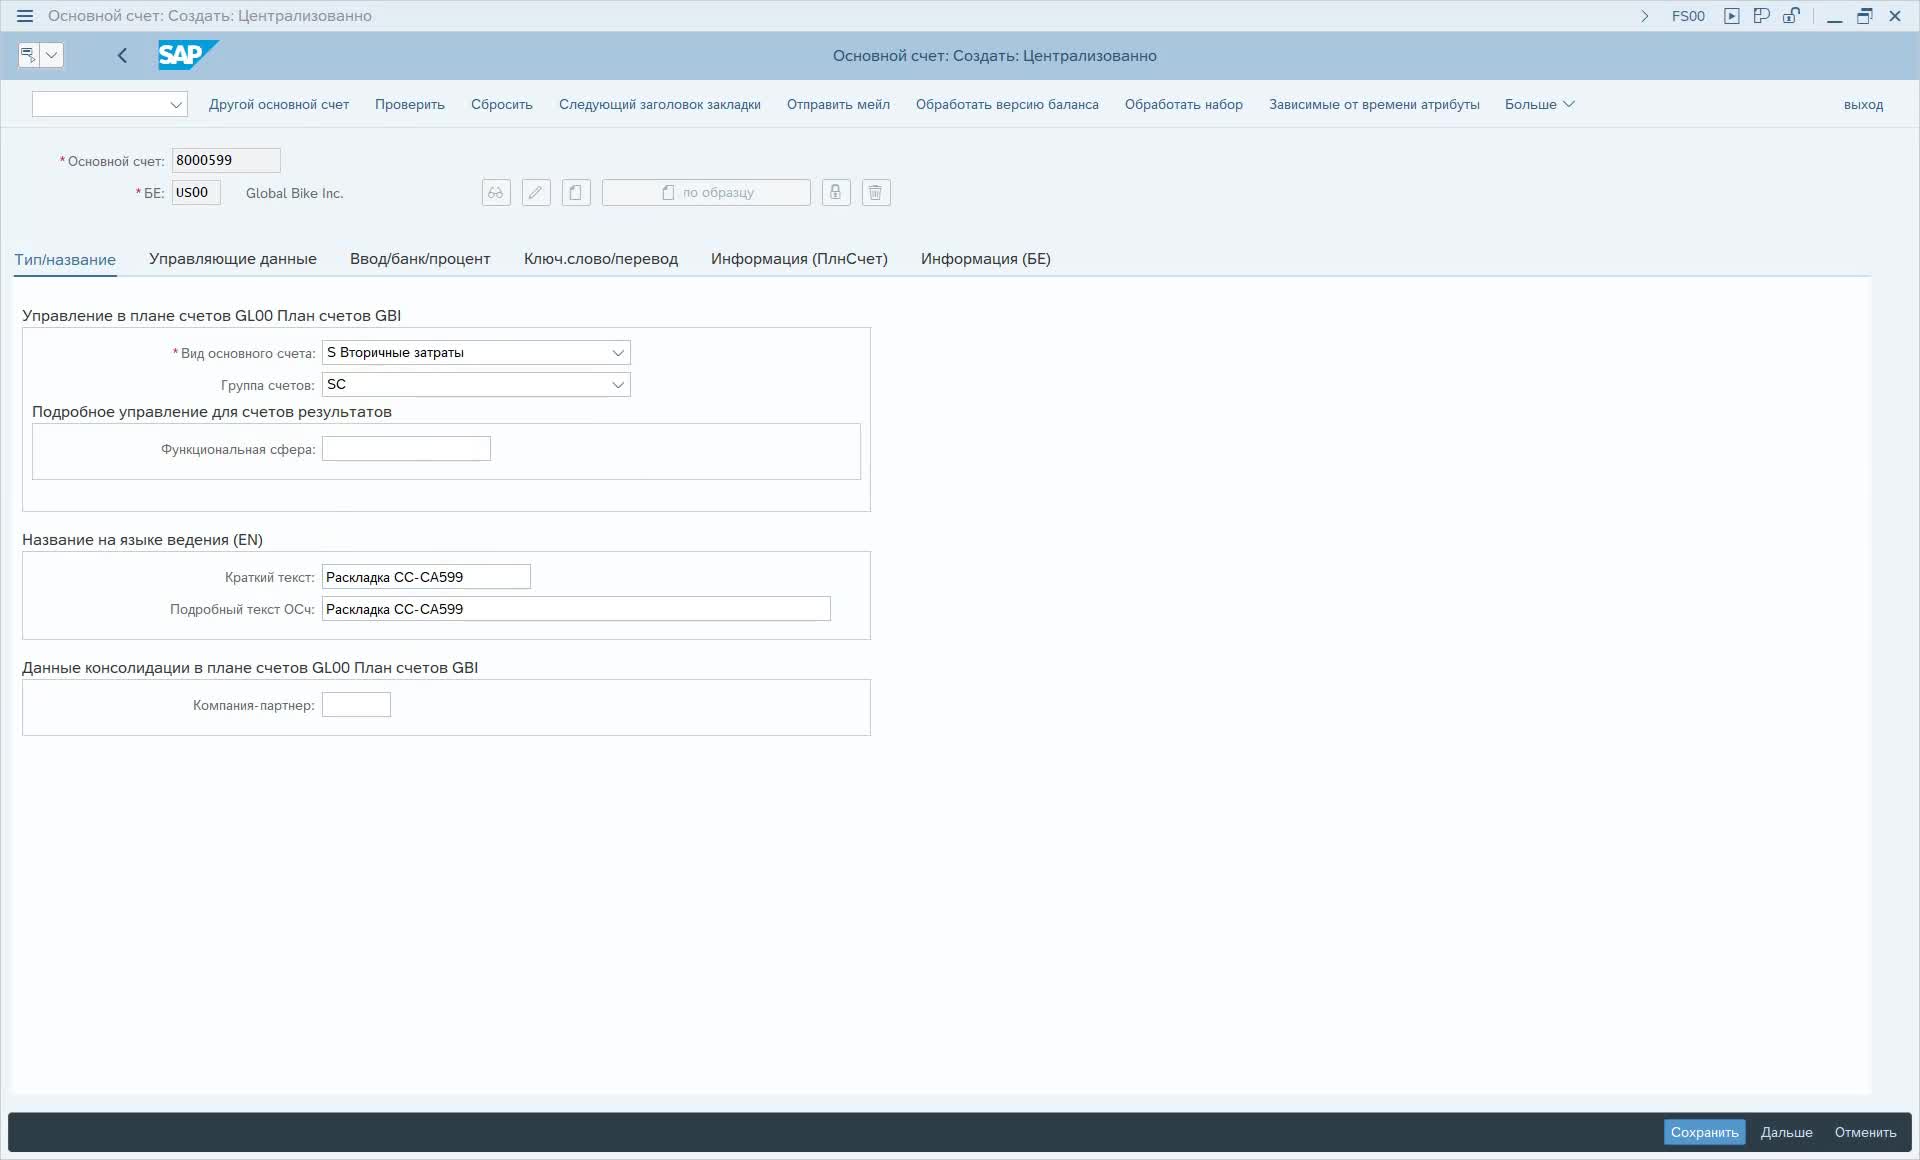Click 'Обработать версию баланса'
This screenshot has height=1160, width=1920.
[1007, 104]
